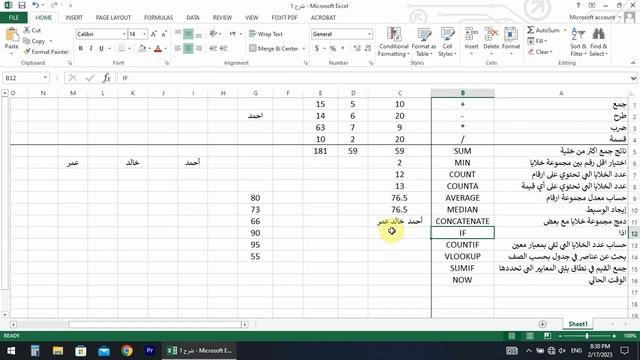Open the Windows Start menu
Viewport: 640px width, 360px height.
(x=11, y=350)
